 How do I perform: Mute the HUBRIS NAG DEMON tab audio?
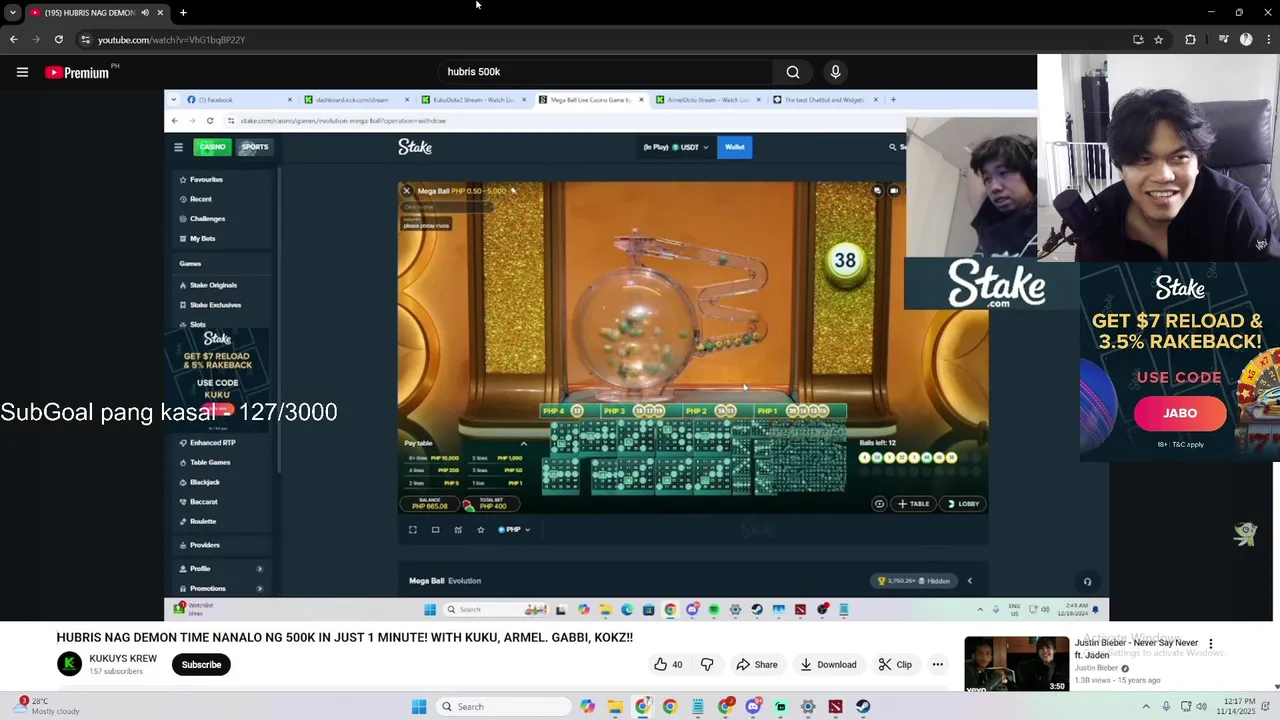[x=145, y=13]
